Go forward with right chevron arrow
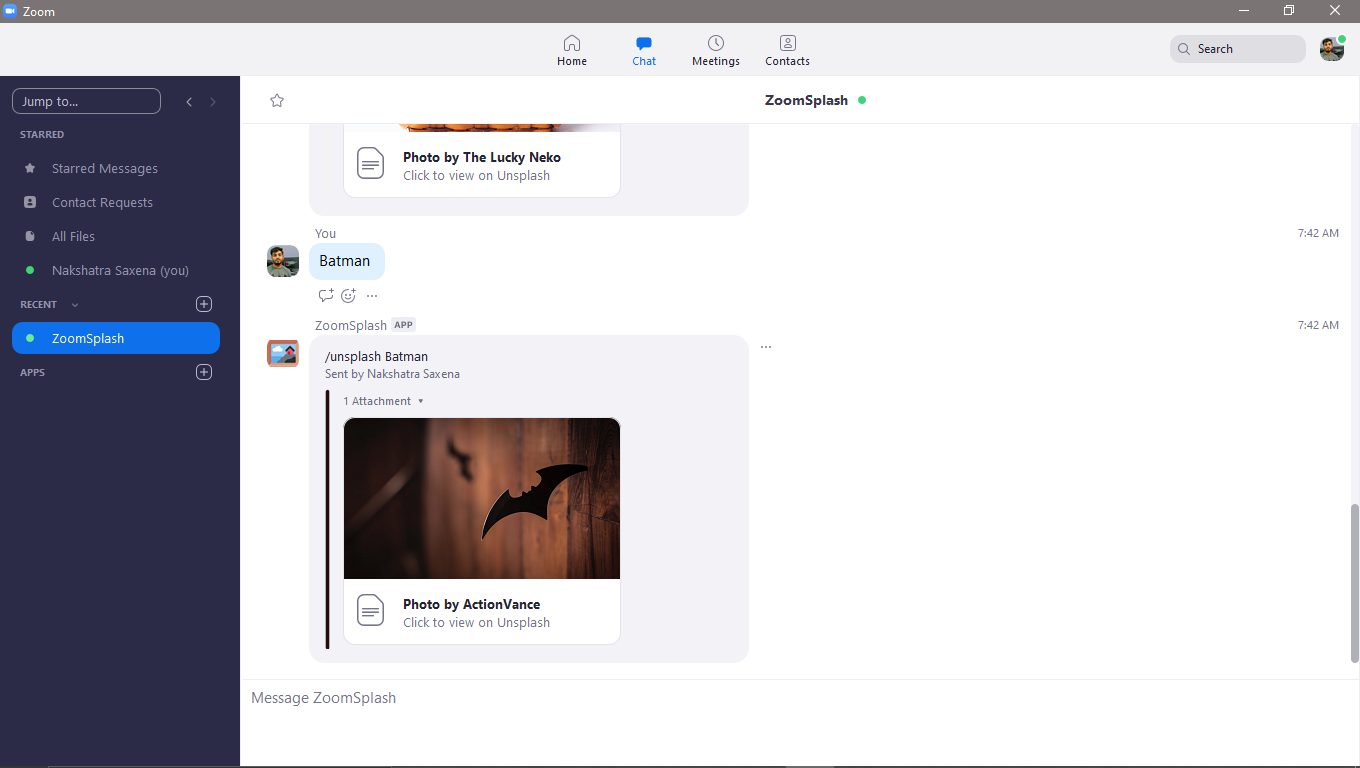Viewport: 1360px width, 768px height. 213,102
